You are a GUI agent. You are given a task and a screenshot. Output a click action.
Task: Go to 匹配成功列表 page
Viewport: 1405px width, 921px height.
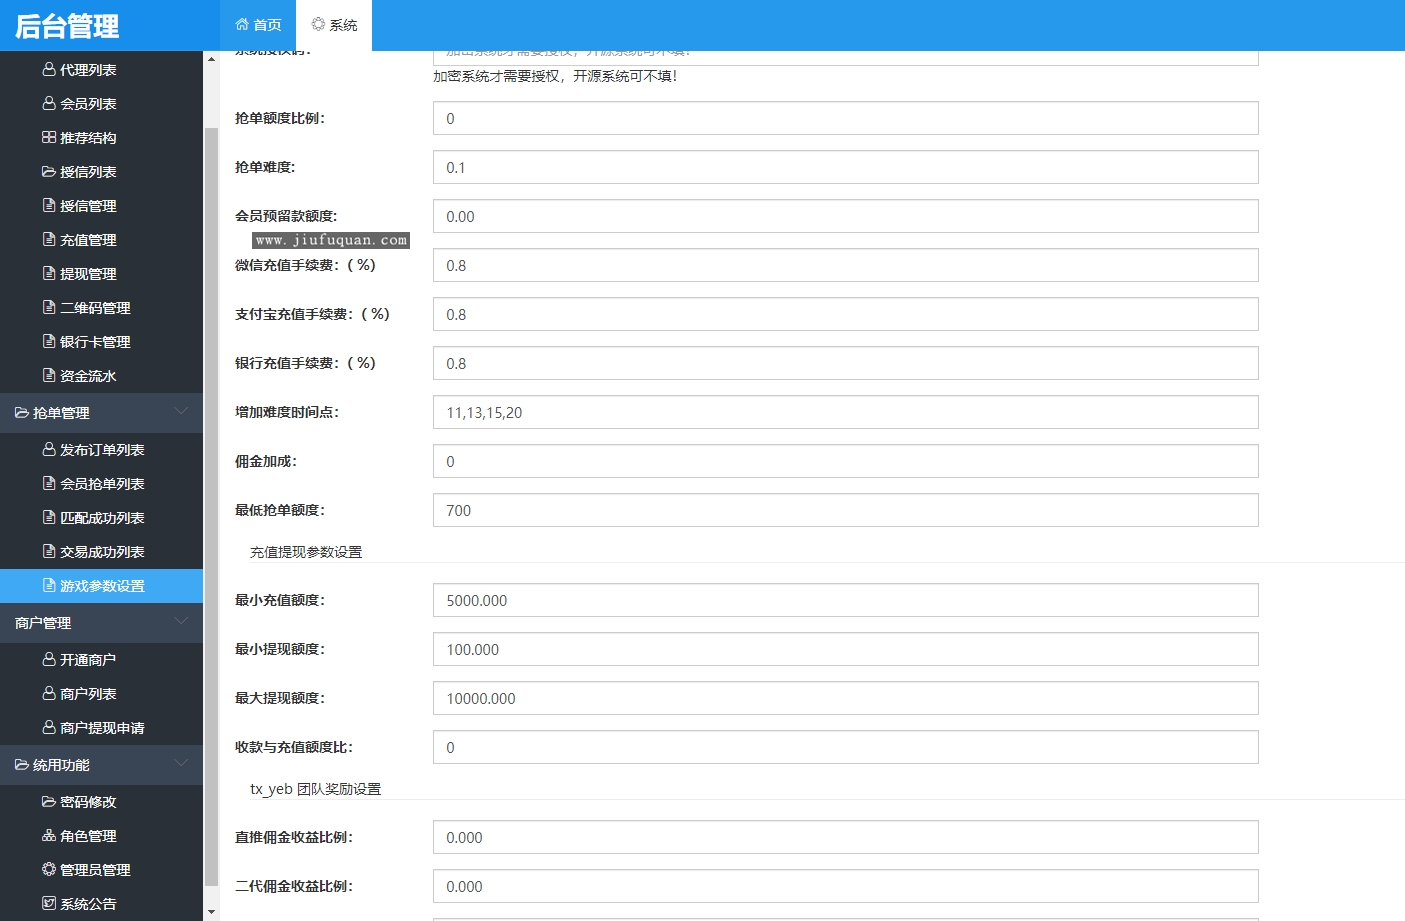click(x=101, y=518)
